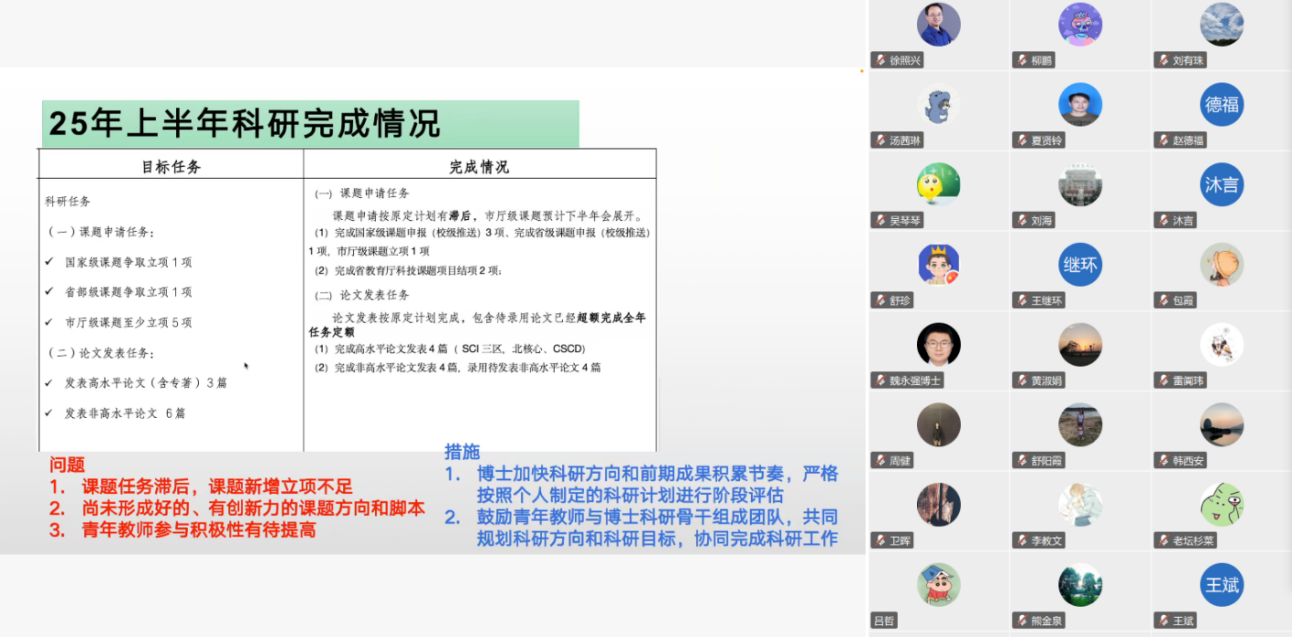Click the 夏贤铃 name label
Image resolution: width=1292 pixels, height=637 pixels.
tap(1047, 140)
